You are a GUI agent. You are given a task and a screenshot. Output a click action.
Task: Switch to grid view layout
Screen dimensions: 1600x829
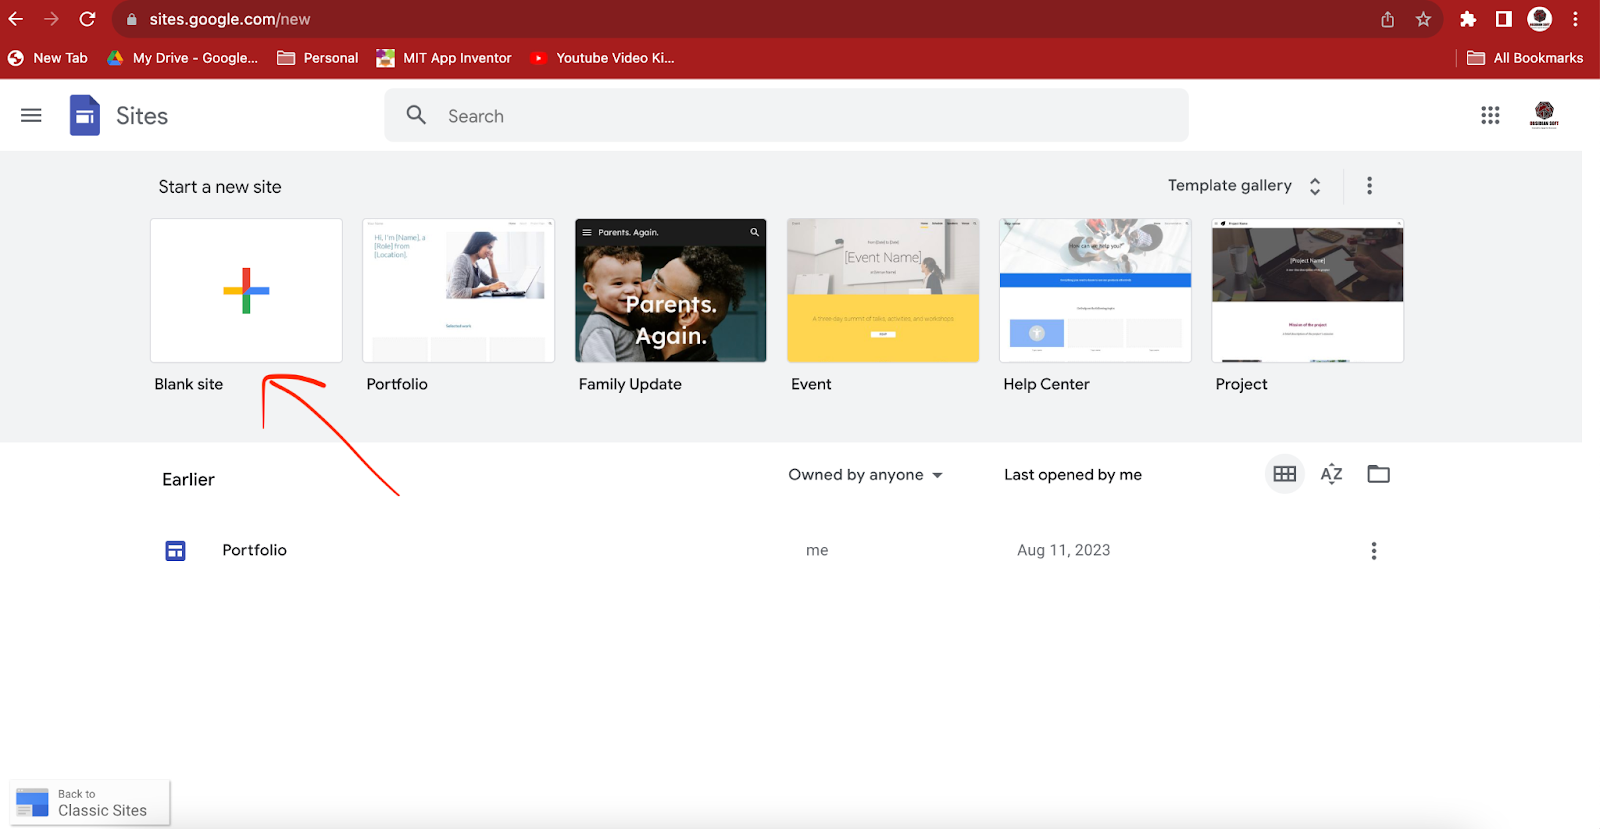1285,474
